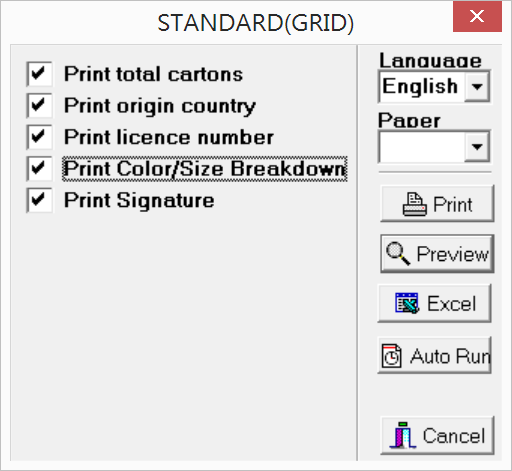Viewport: 512px width, 471px height.
Task: Click the magnifying glass Preview icon
Action: (397, 254)
